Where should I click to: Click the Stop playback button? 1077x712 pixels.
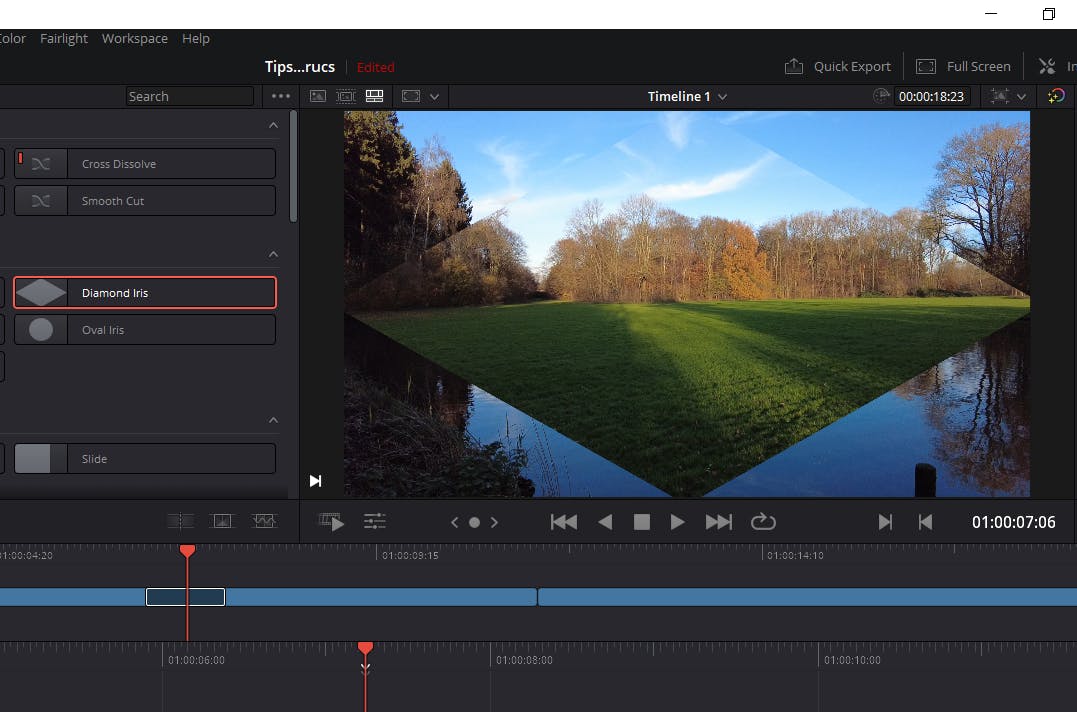pos(642,522)
